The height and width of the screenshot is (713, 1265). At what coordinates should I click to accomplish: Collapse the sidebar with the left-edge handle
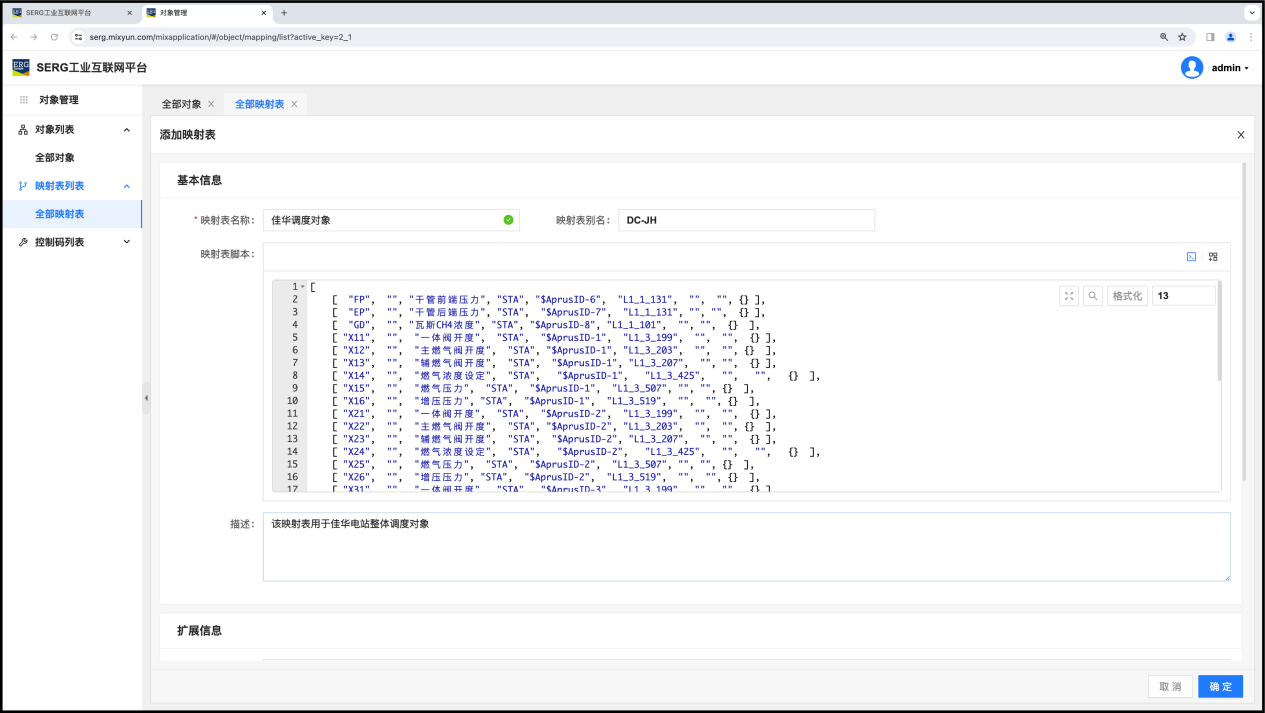pos(146,398)
